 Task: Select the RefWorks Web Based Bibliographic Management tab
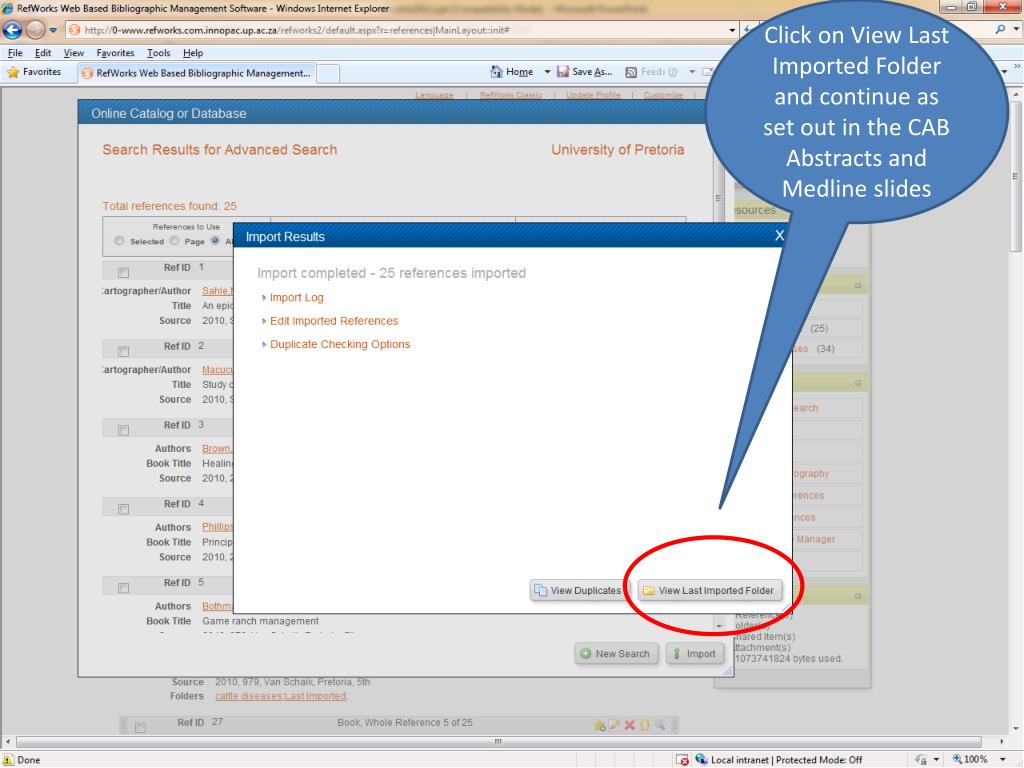click(x=197, y=73)
